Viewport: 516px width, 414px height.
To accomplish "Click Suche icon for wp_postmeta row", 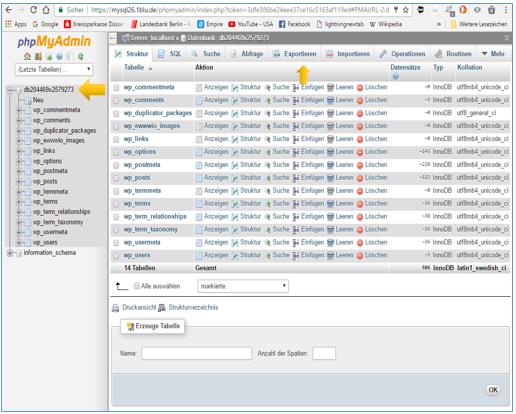I will tap(267, 165).
